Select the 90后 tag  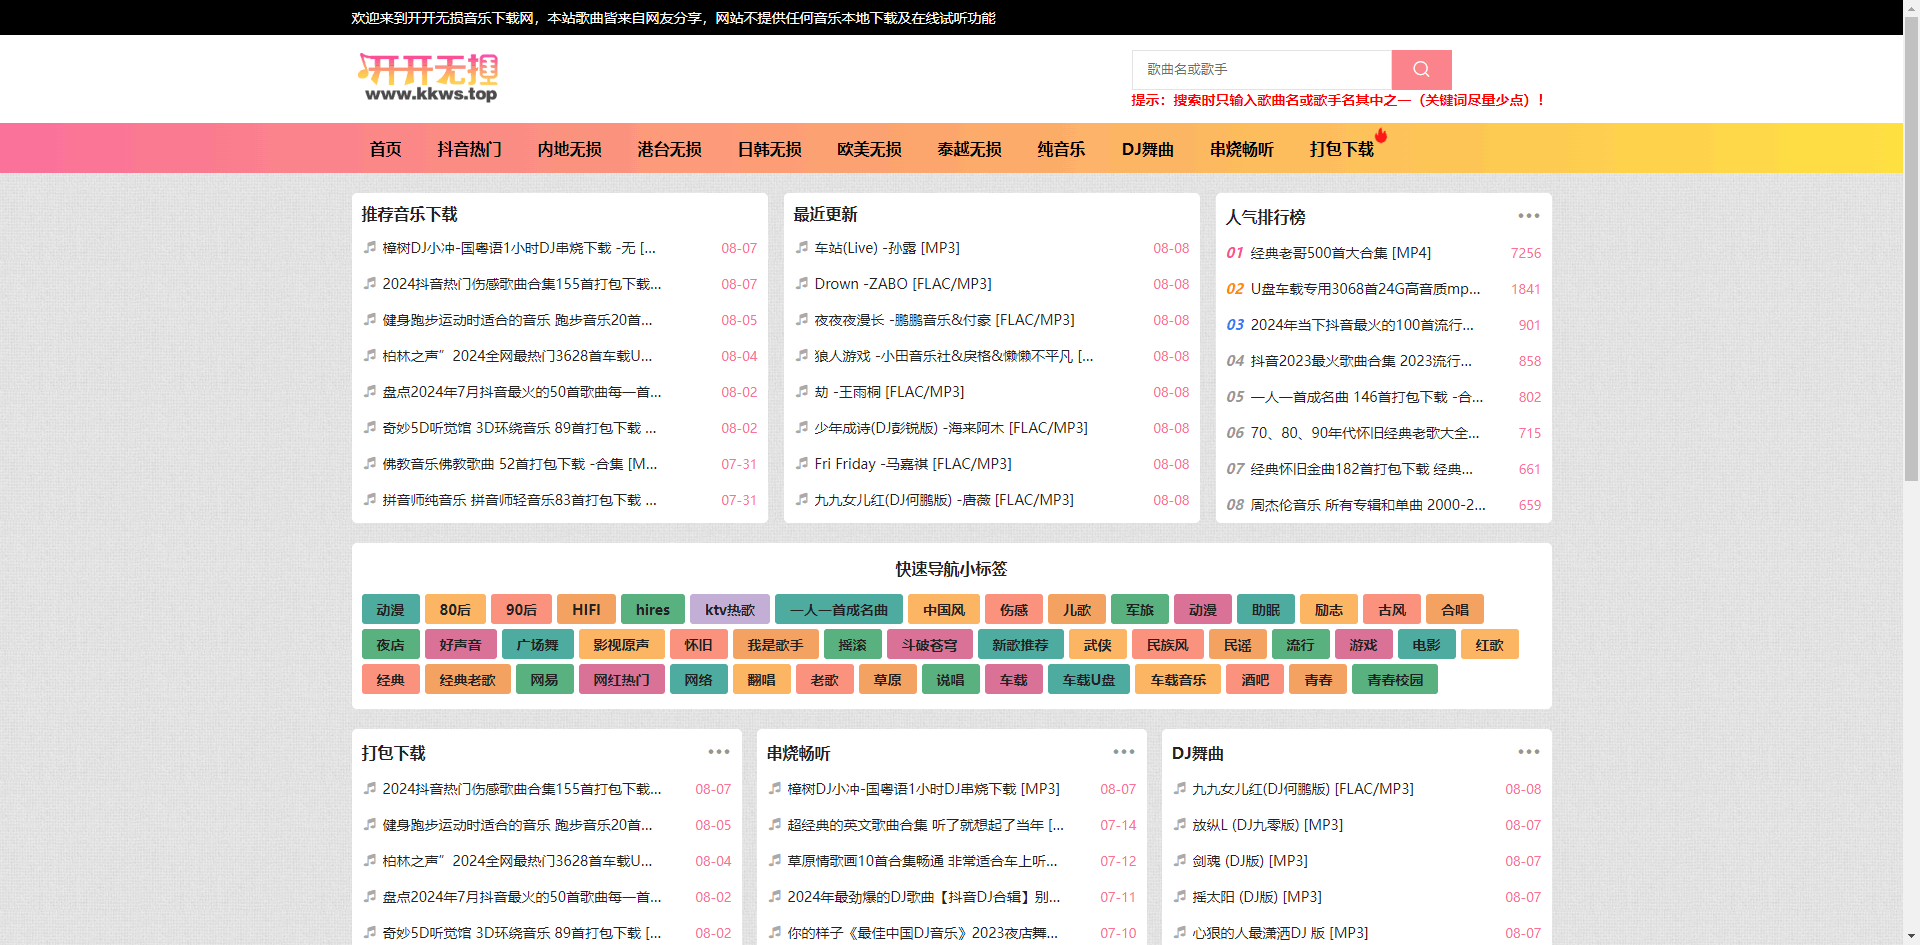521,609
